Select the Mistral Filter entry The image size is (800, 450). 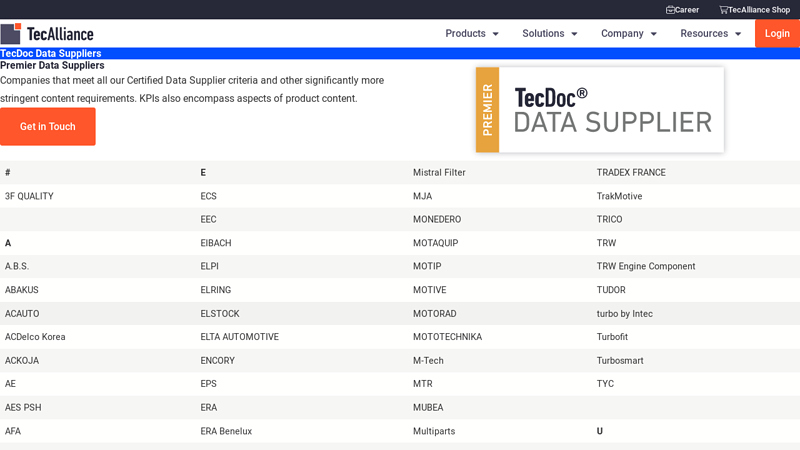(x=439, y=172)
